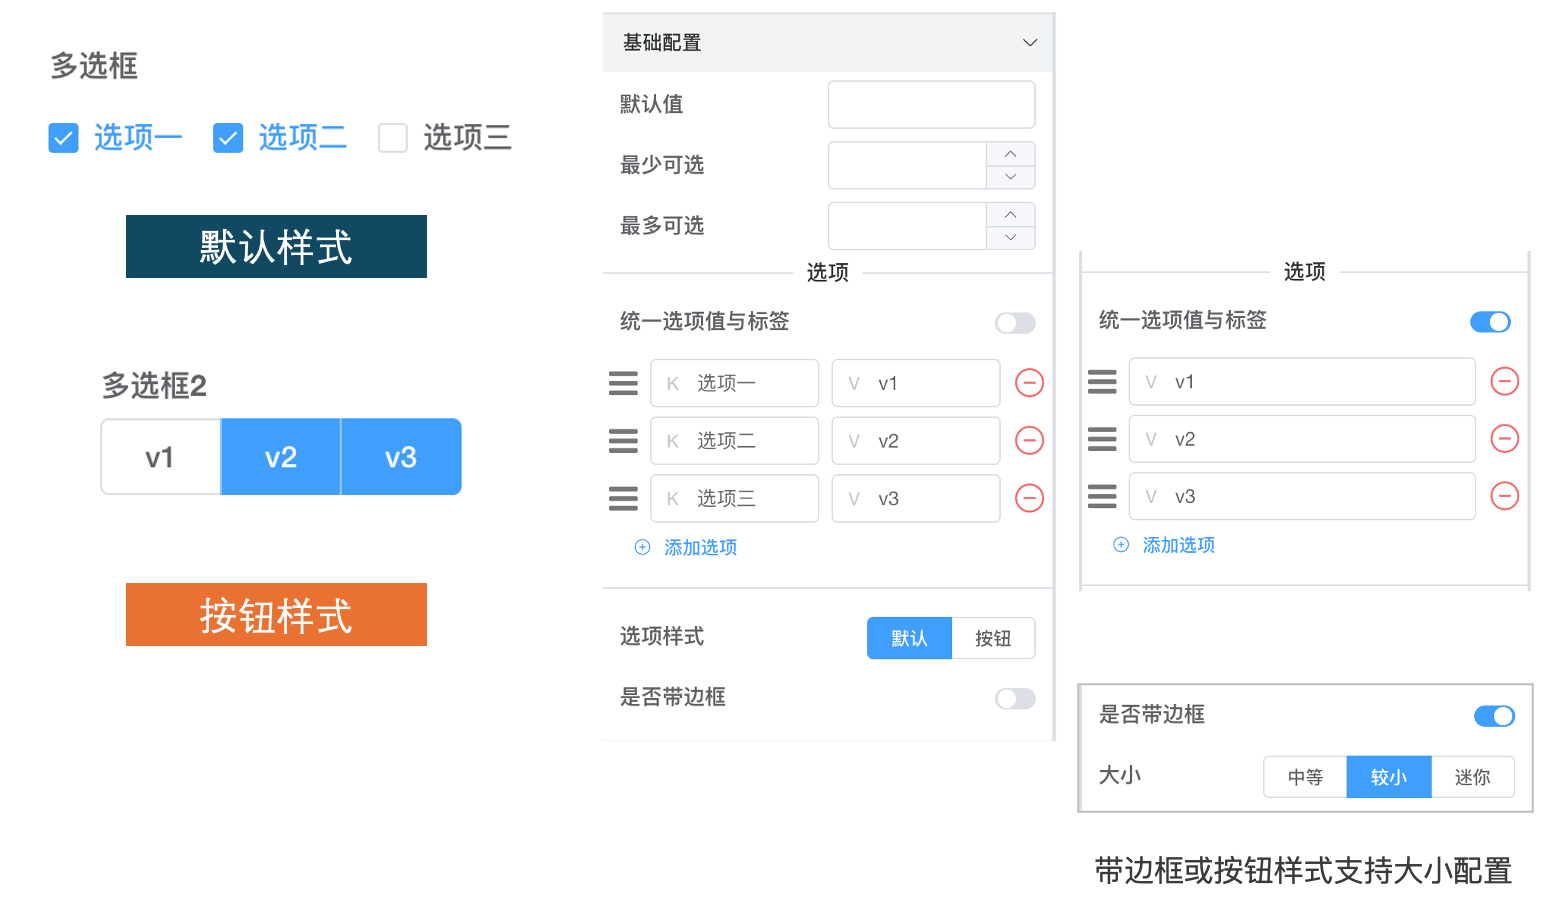
Task: Increase 最少可选 value with up arrow
Action: coord(1010,154)
